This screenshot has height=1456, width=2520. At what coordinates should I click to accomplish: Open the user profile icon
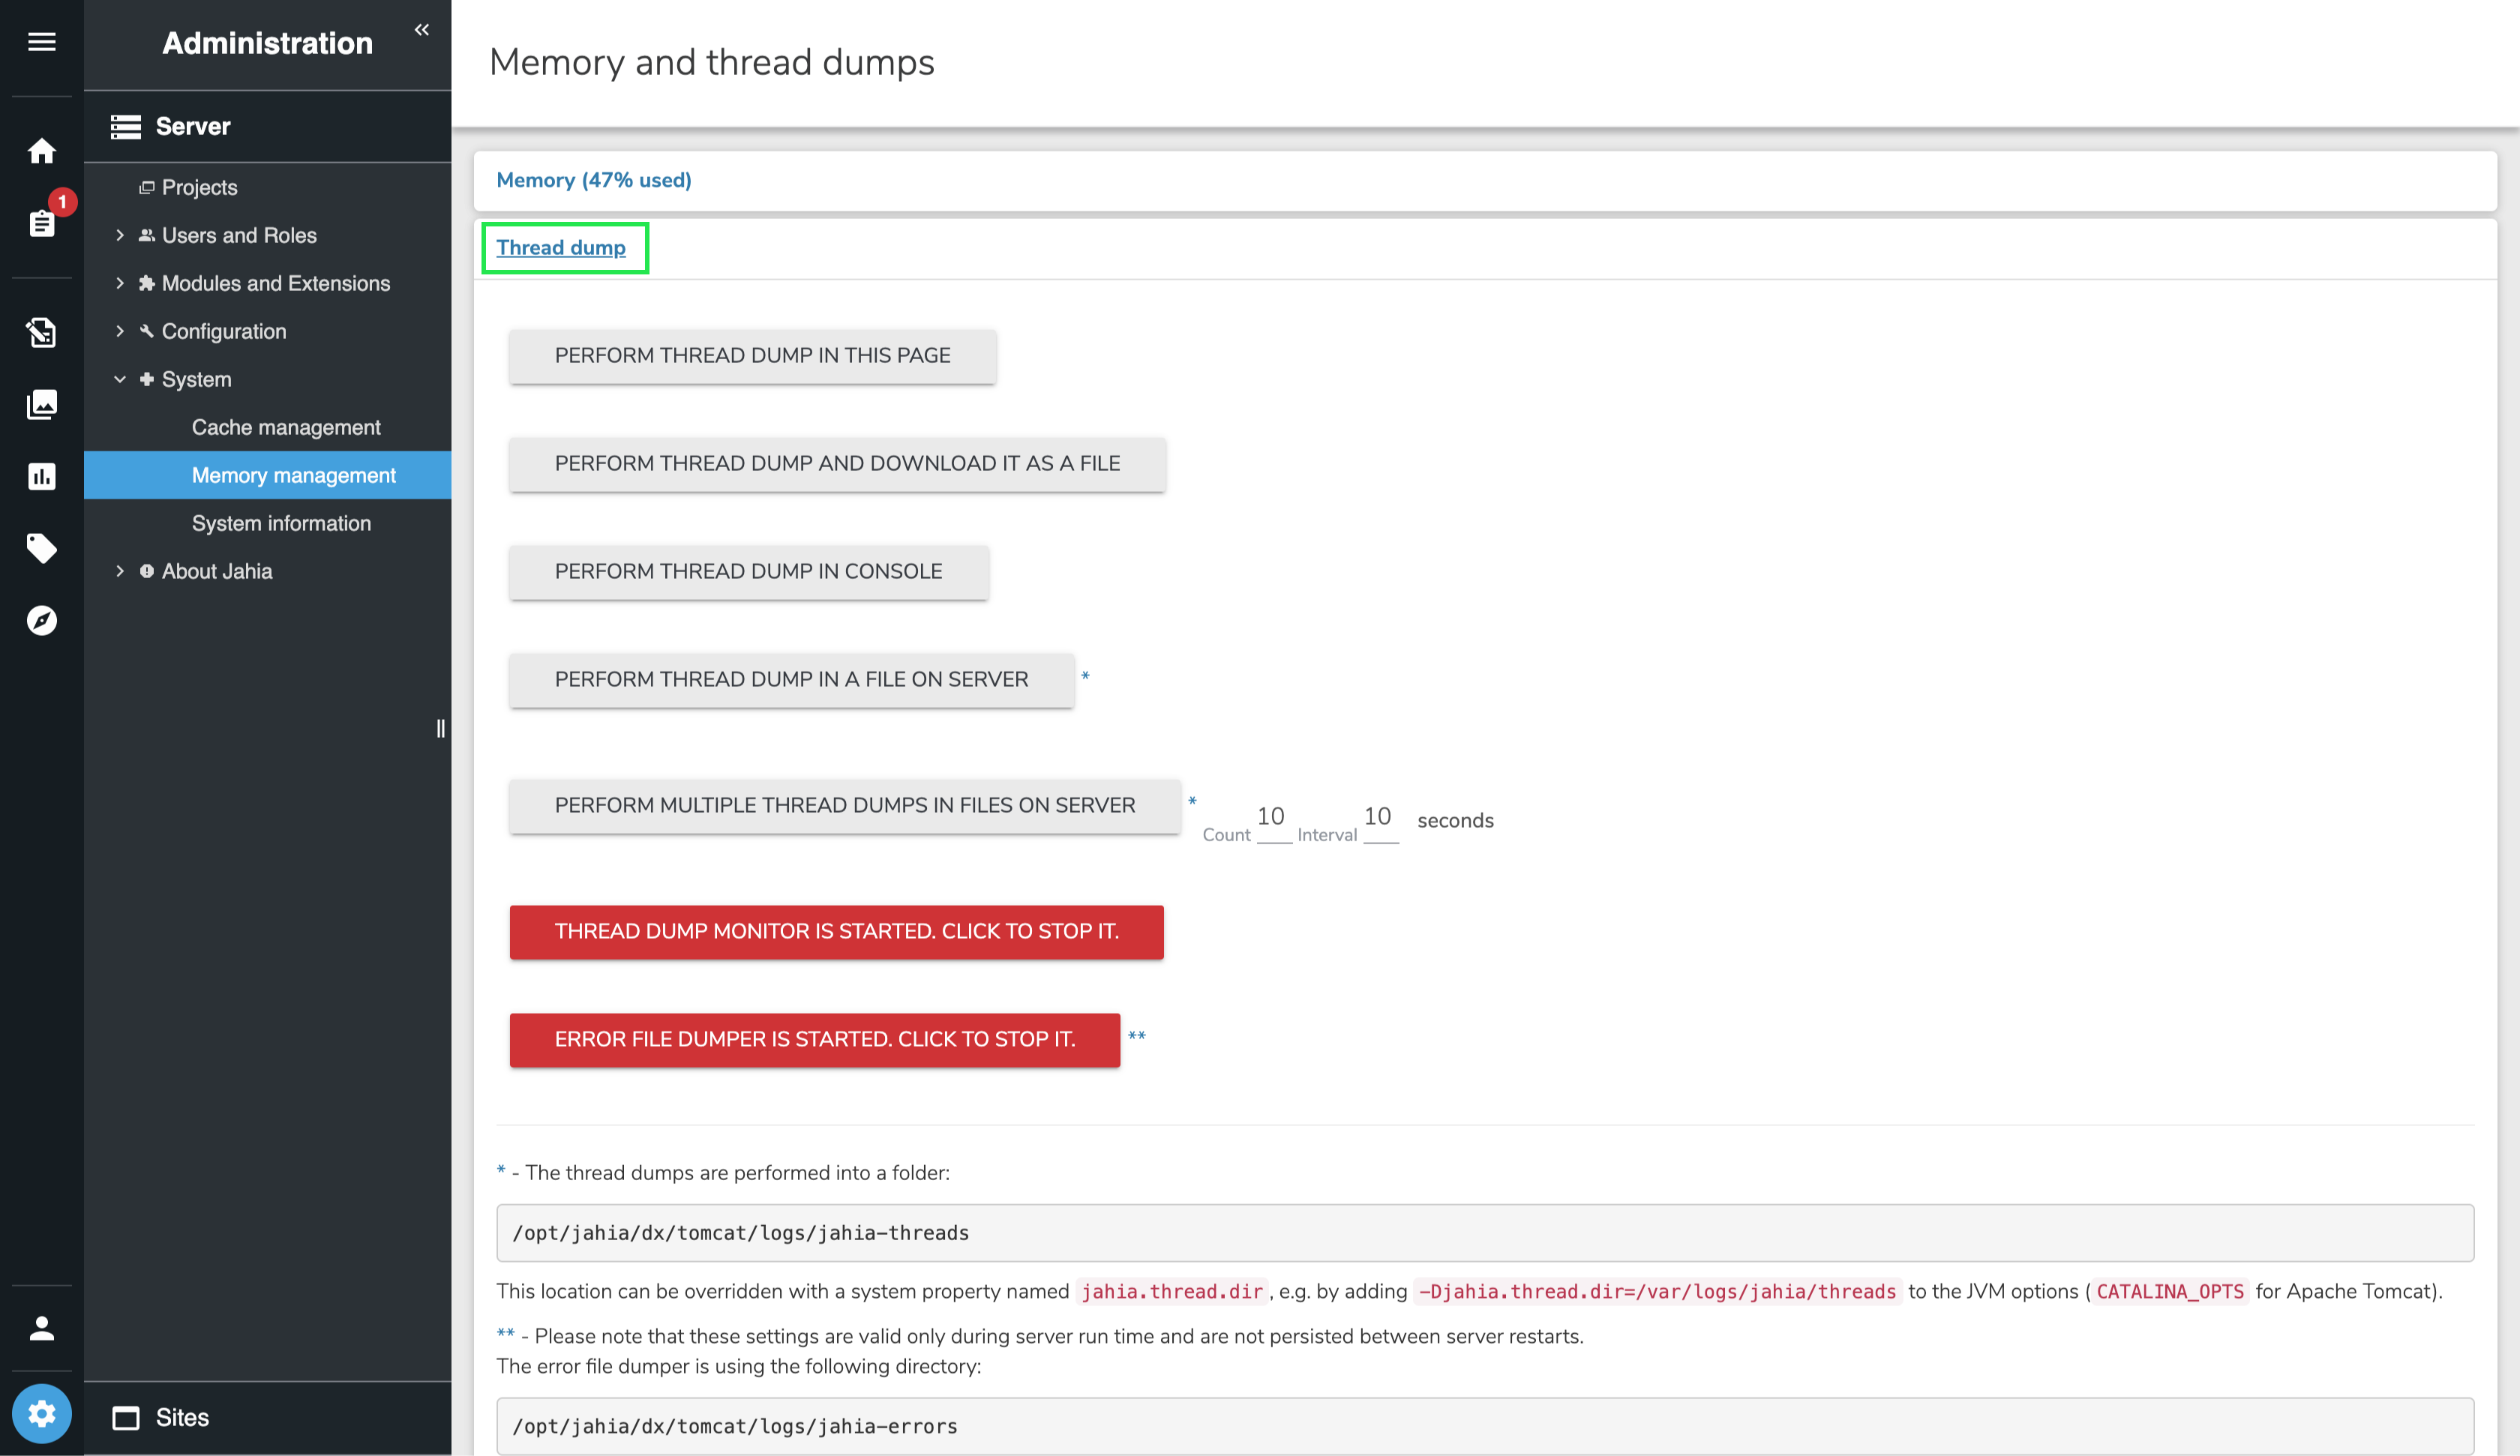tap(41, 1328)
